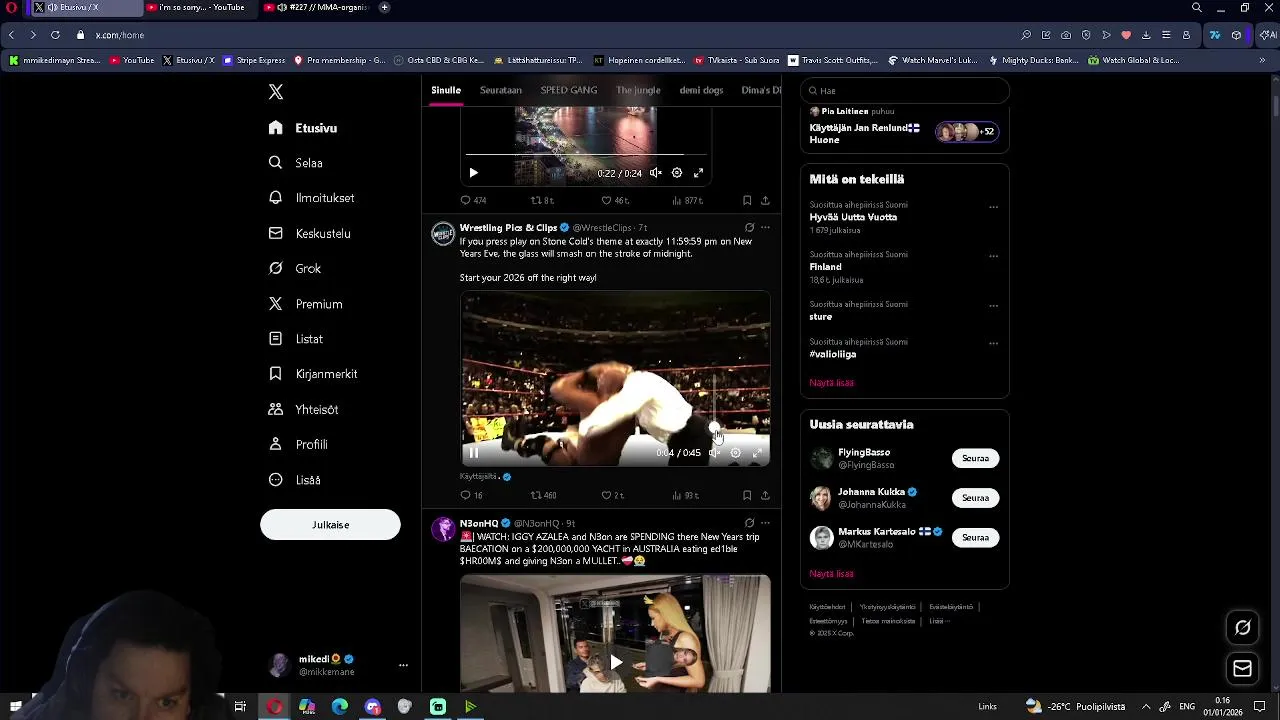The image size is (1280, 720).
Task: Switch to SPEED GANG tab
Action: click(x=569, y=90)
